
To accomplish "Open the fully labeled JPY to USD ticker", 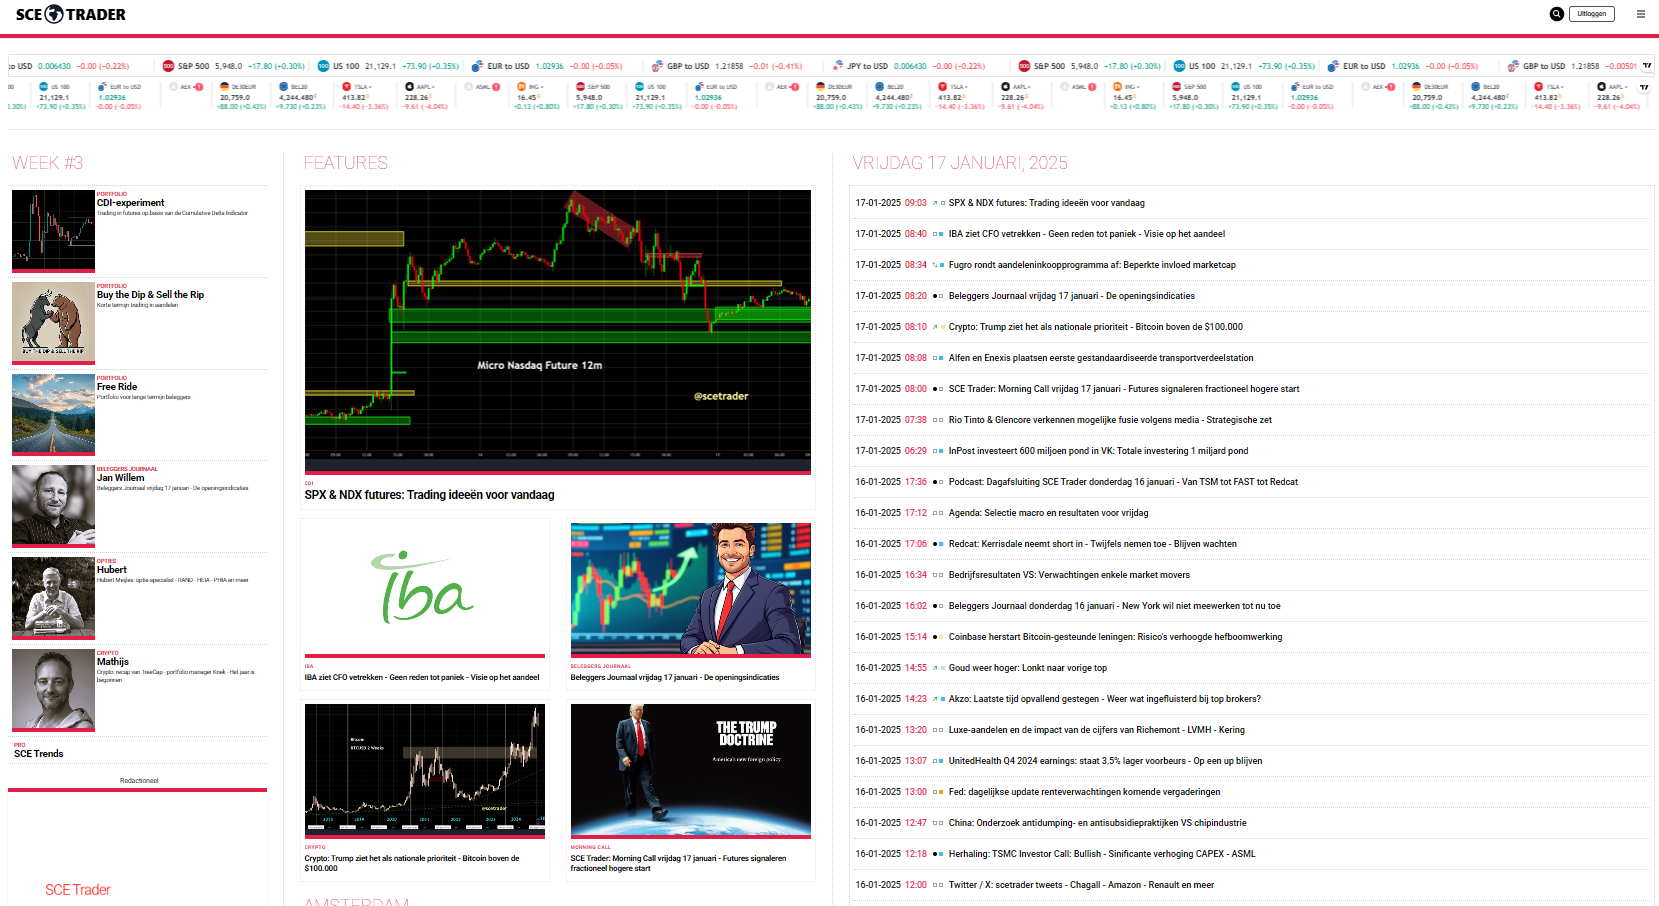I will 908,66.
